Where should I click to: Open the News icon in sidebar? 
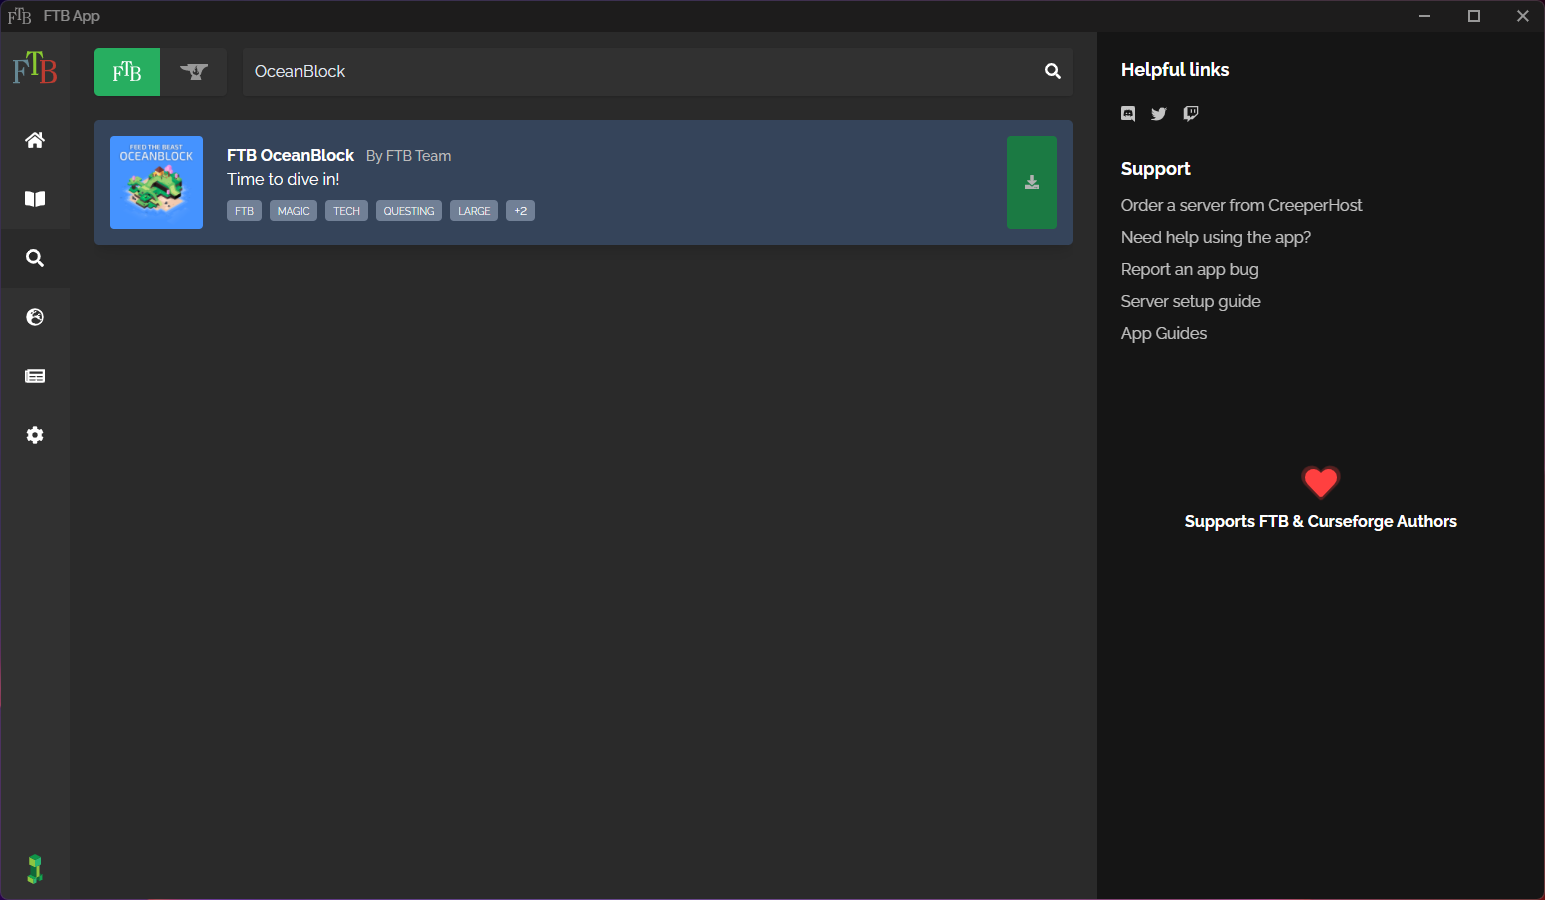[35, 376]
